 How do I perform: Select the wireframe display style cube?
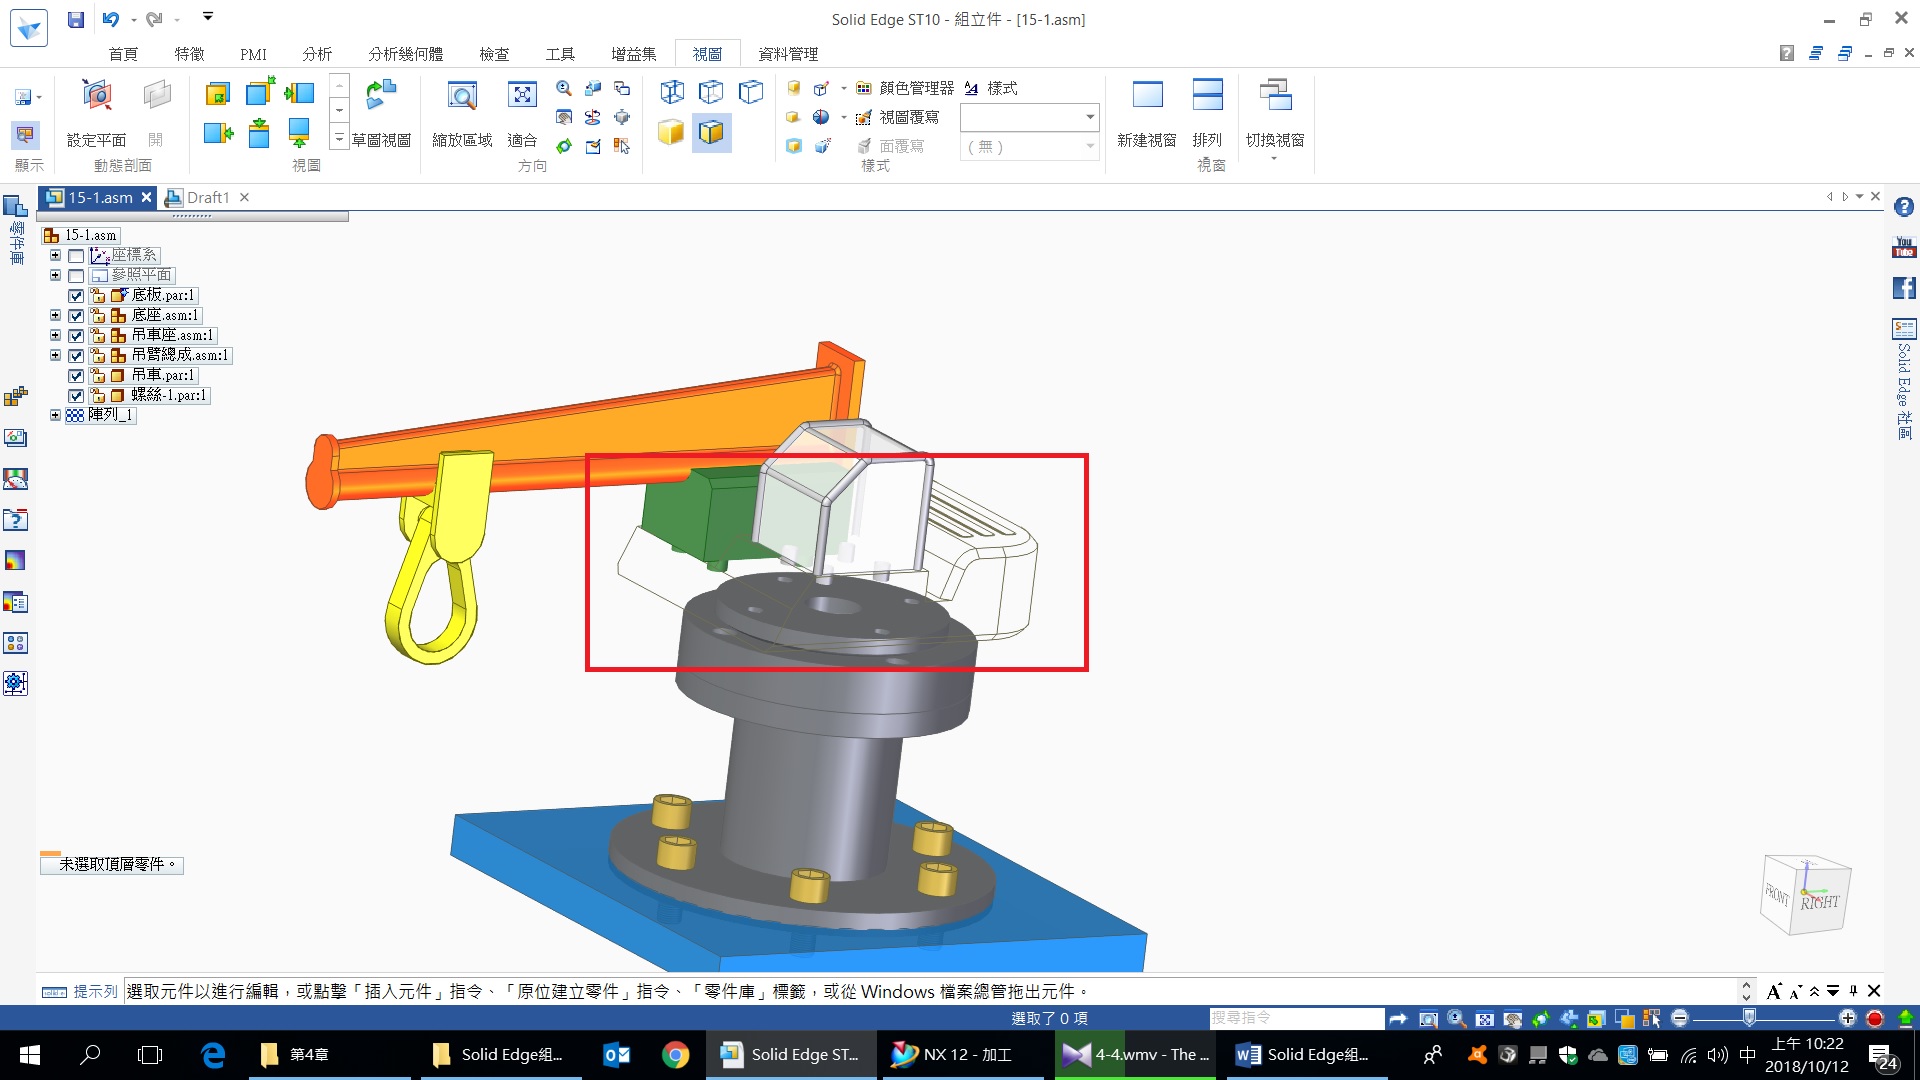(x=672, y=92)
